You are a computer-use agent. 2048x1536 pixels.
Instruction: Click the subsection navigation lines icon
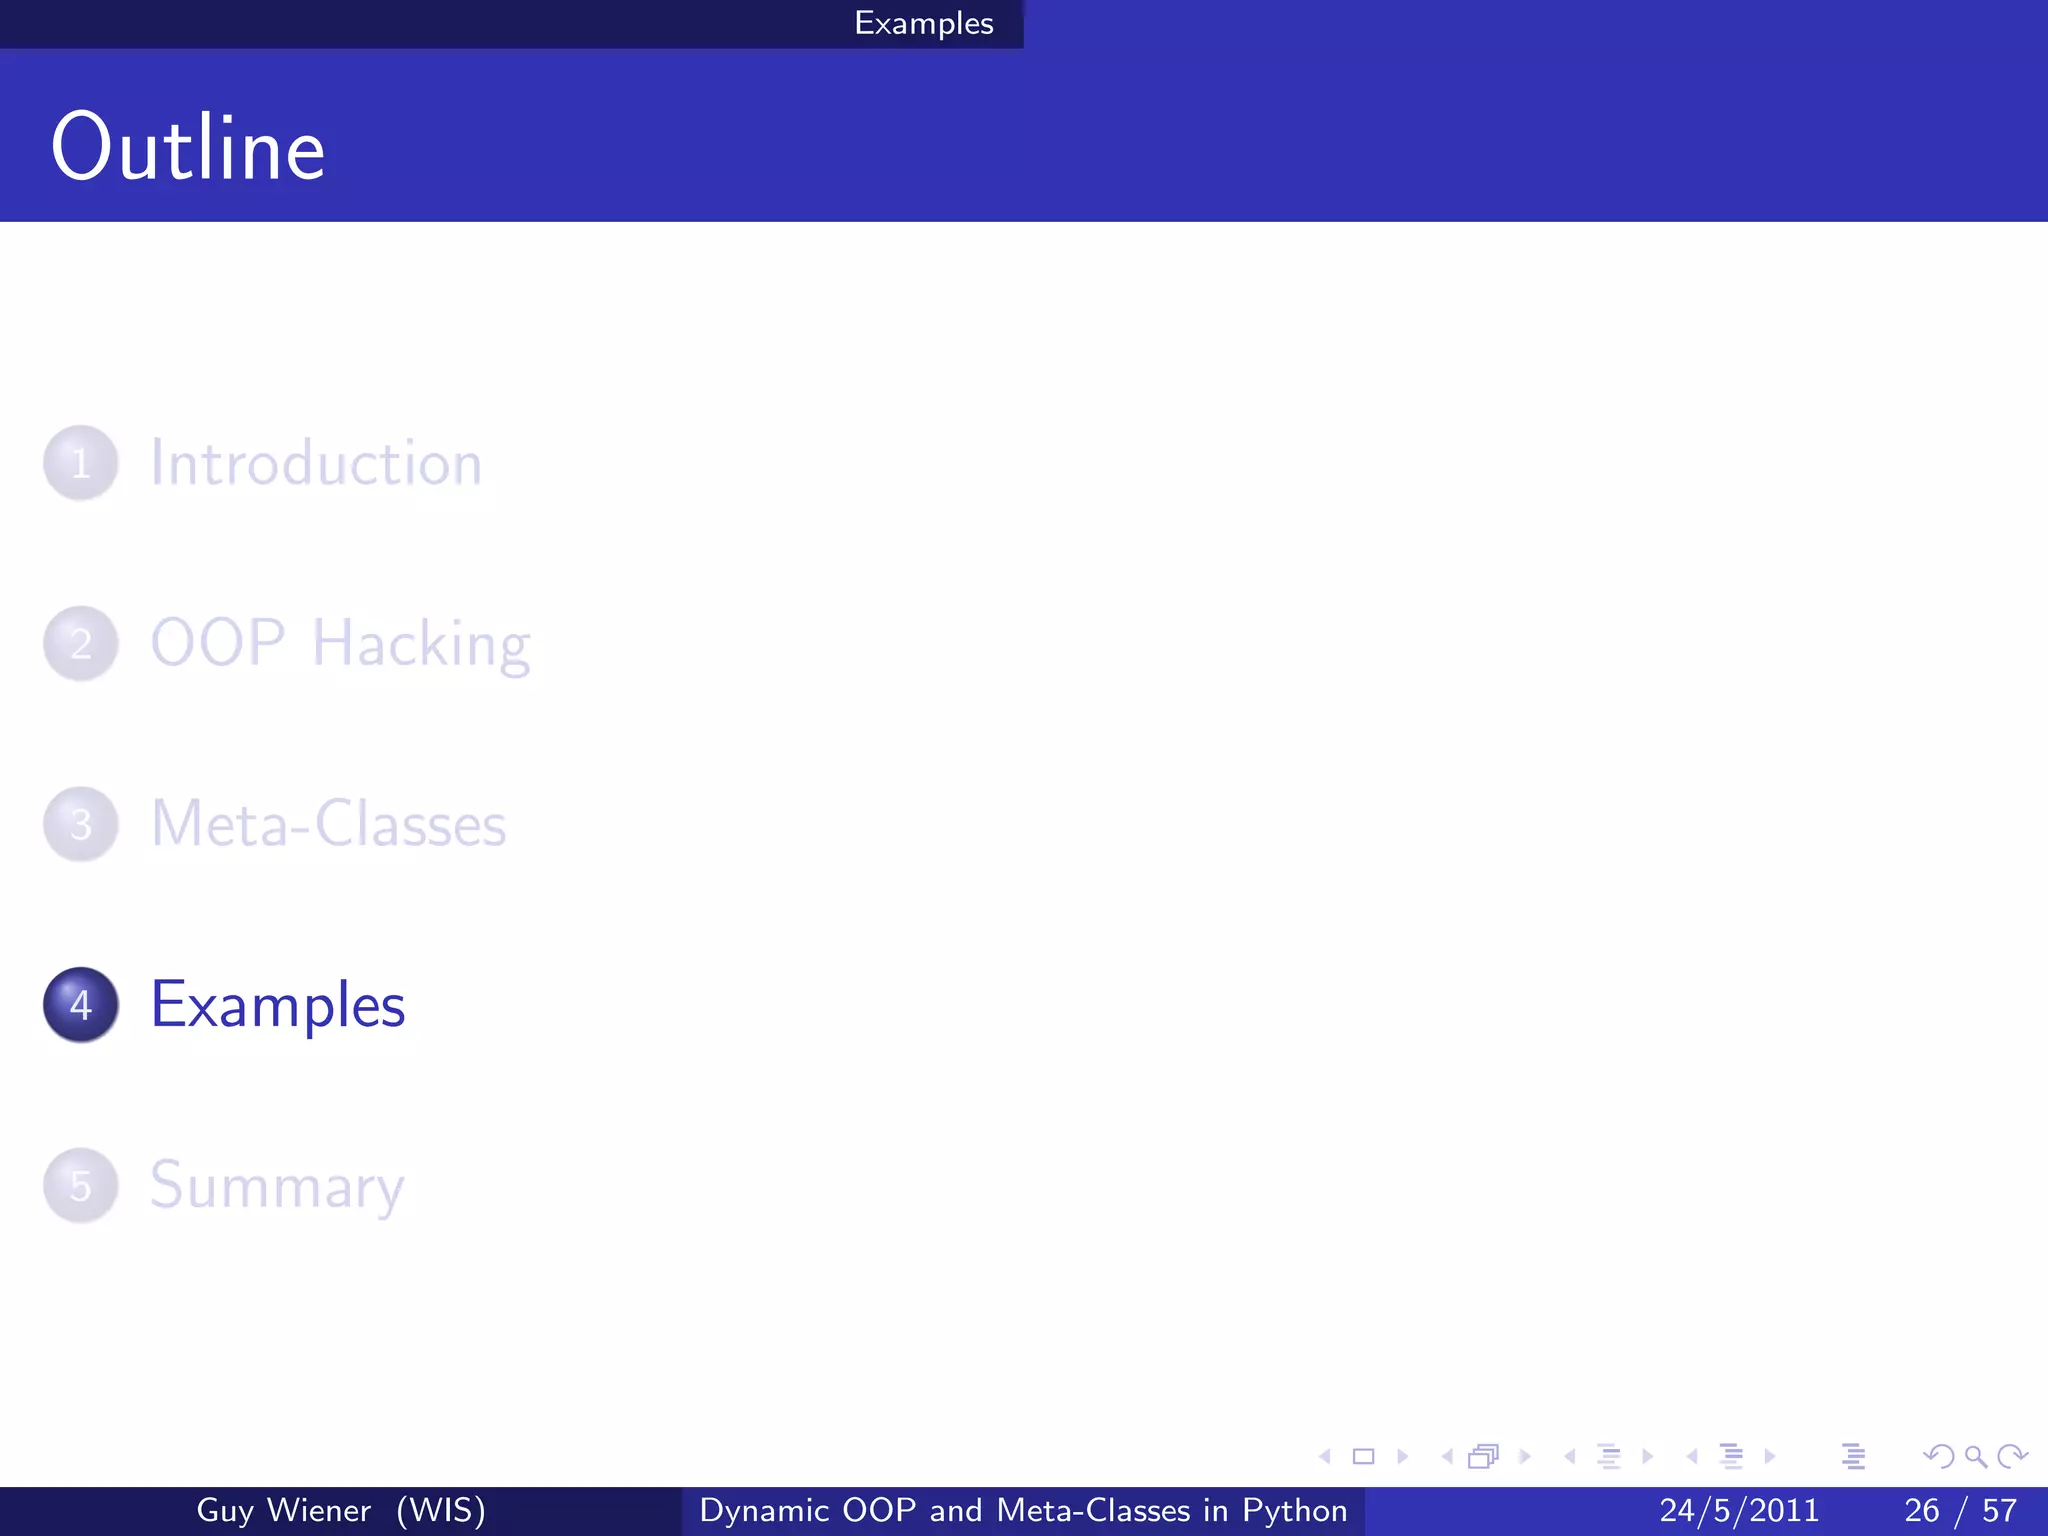coord(1608,1457)
